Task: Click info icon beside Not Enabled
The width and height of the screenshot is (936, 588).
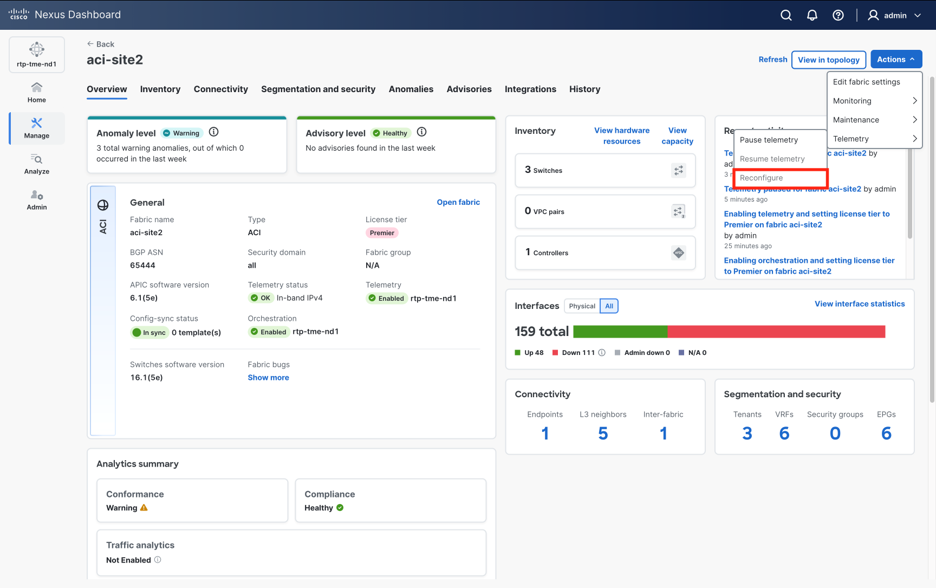Action: pos(158,560)
